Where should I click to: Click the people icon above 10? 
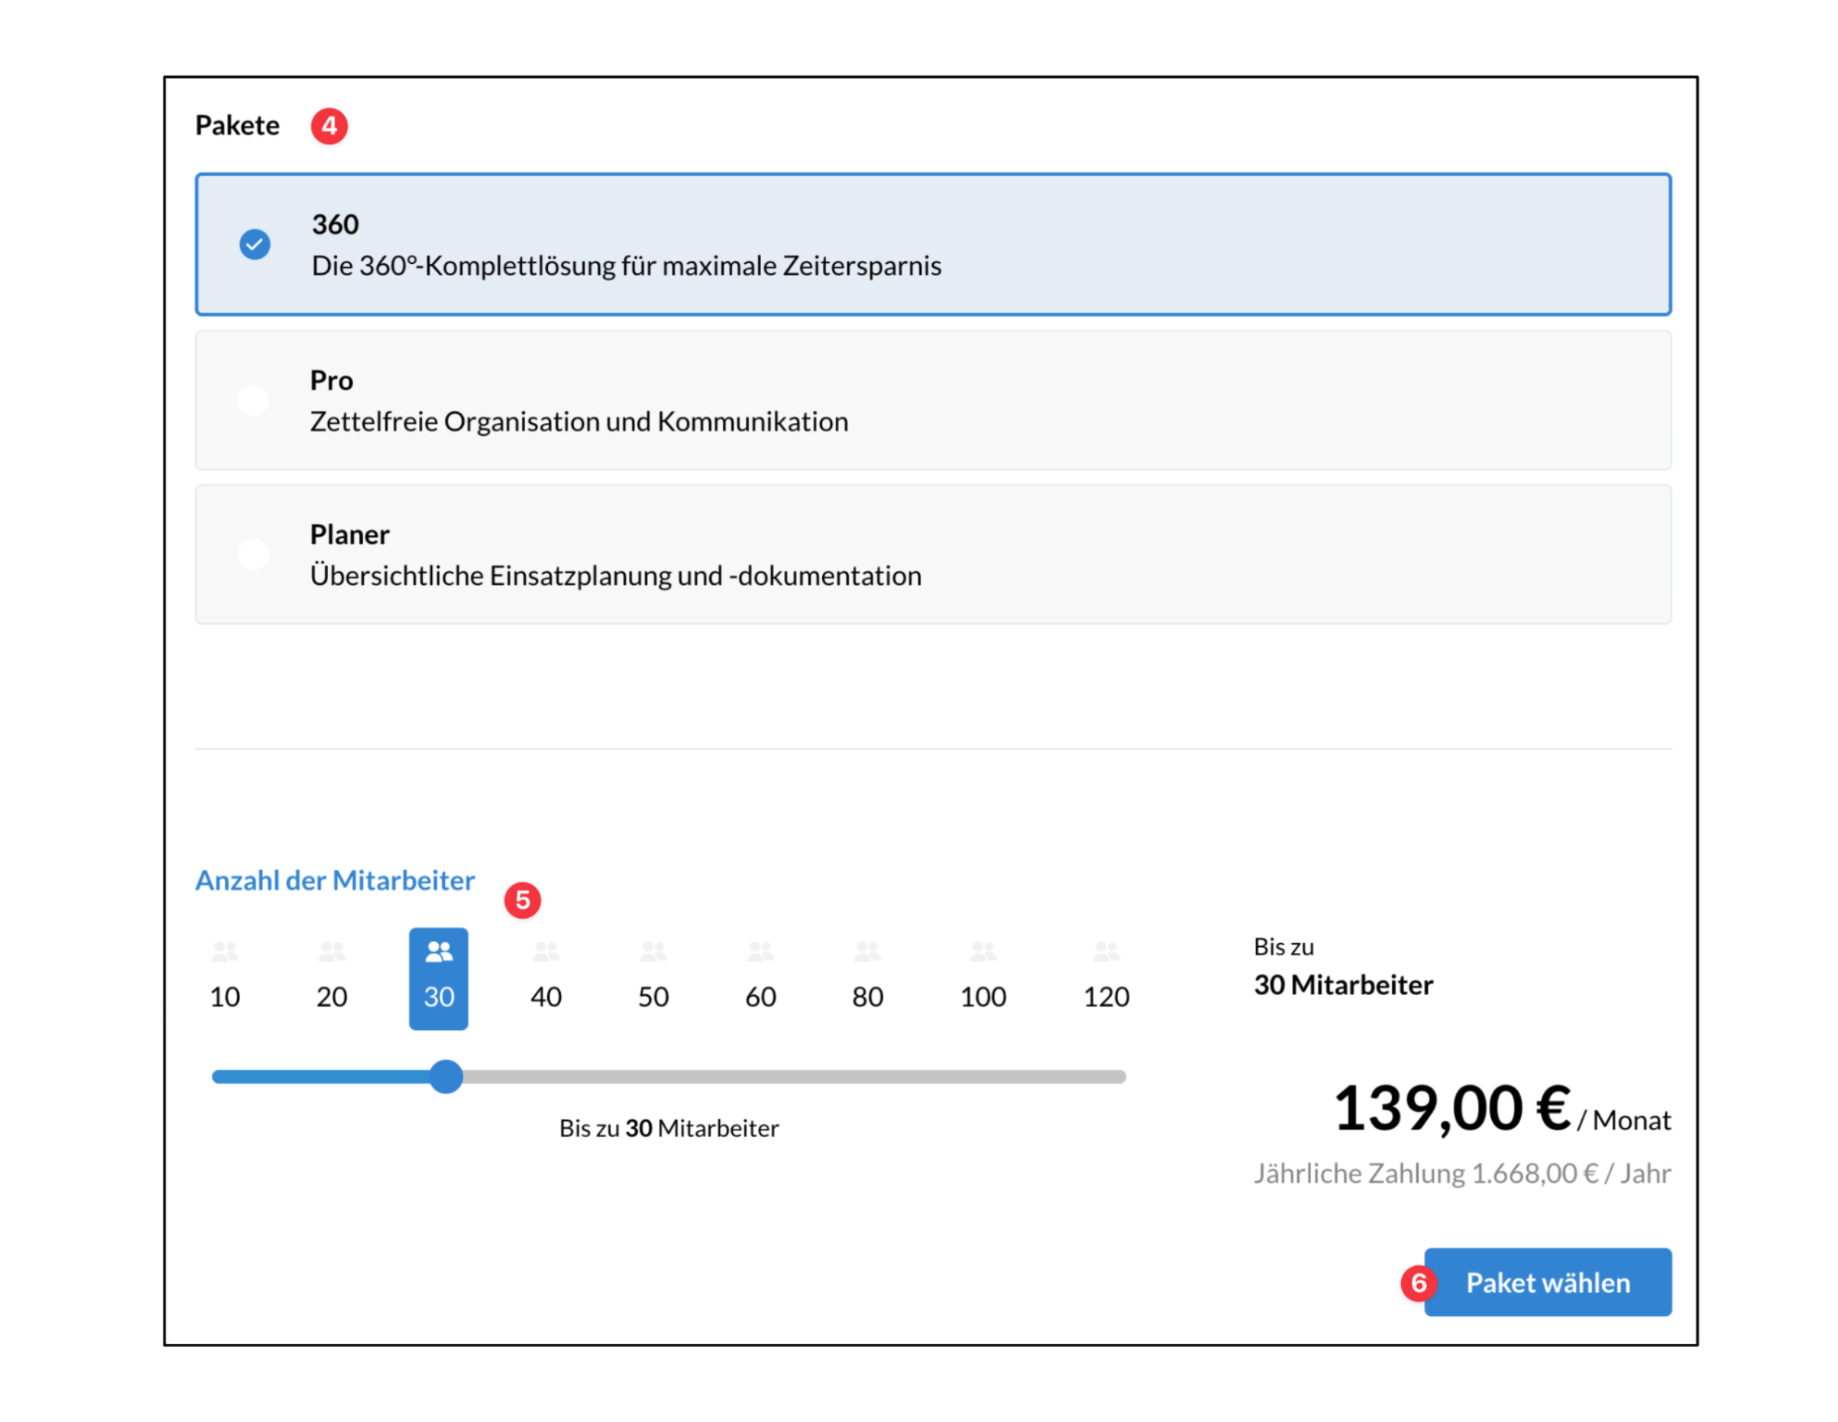point(225,951)
